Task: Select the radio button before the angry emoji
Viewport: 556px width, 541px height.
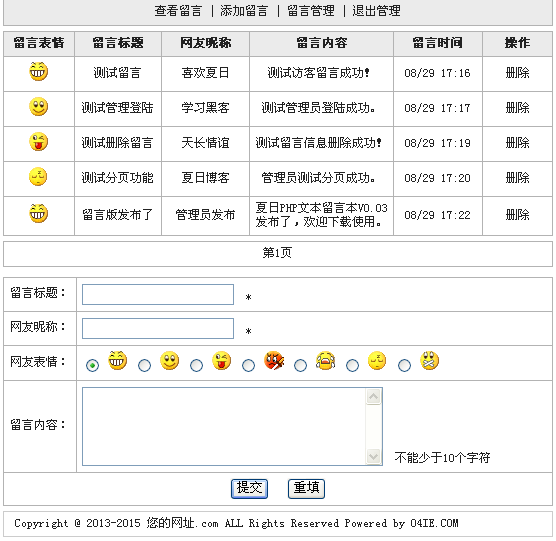Action: (248, 365)
